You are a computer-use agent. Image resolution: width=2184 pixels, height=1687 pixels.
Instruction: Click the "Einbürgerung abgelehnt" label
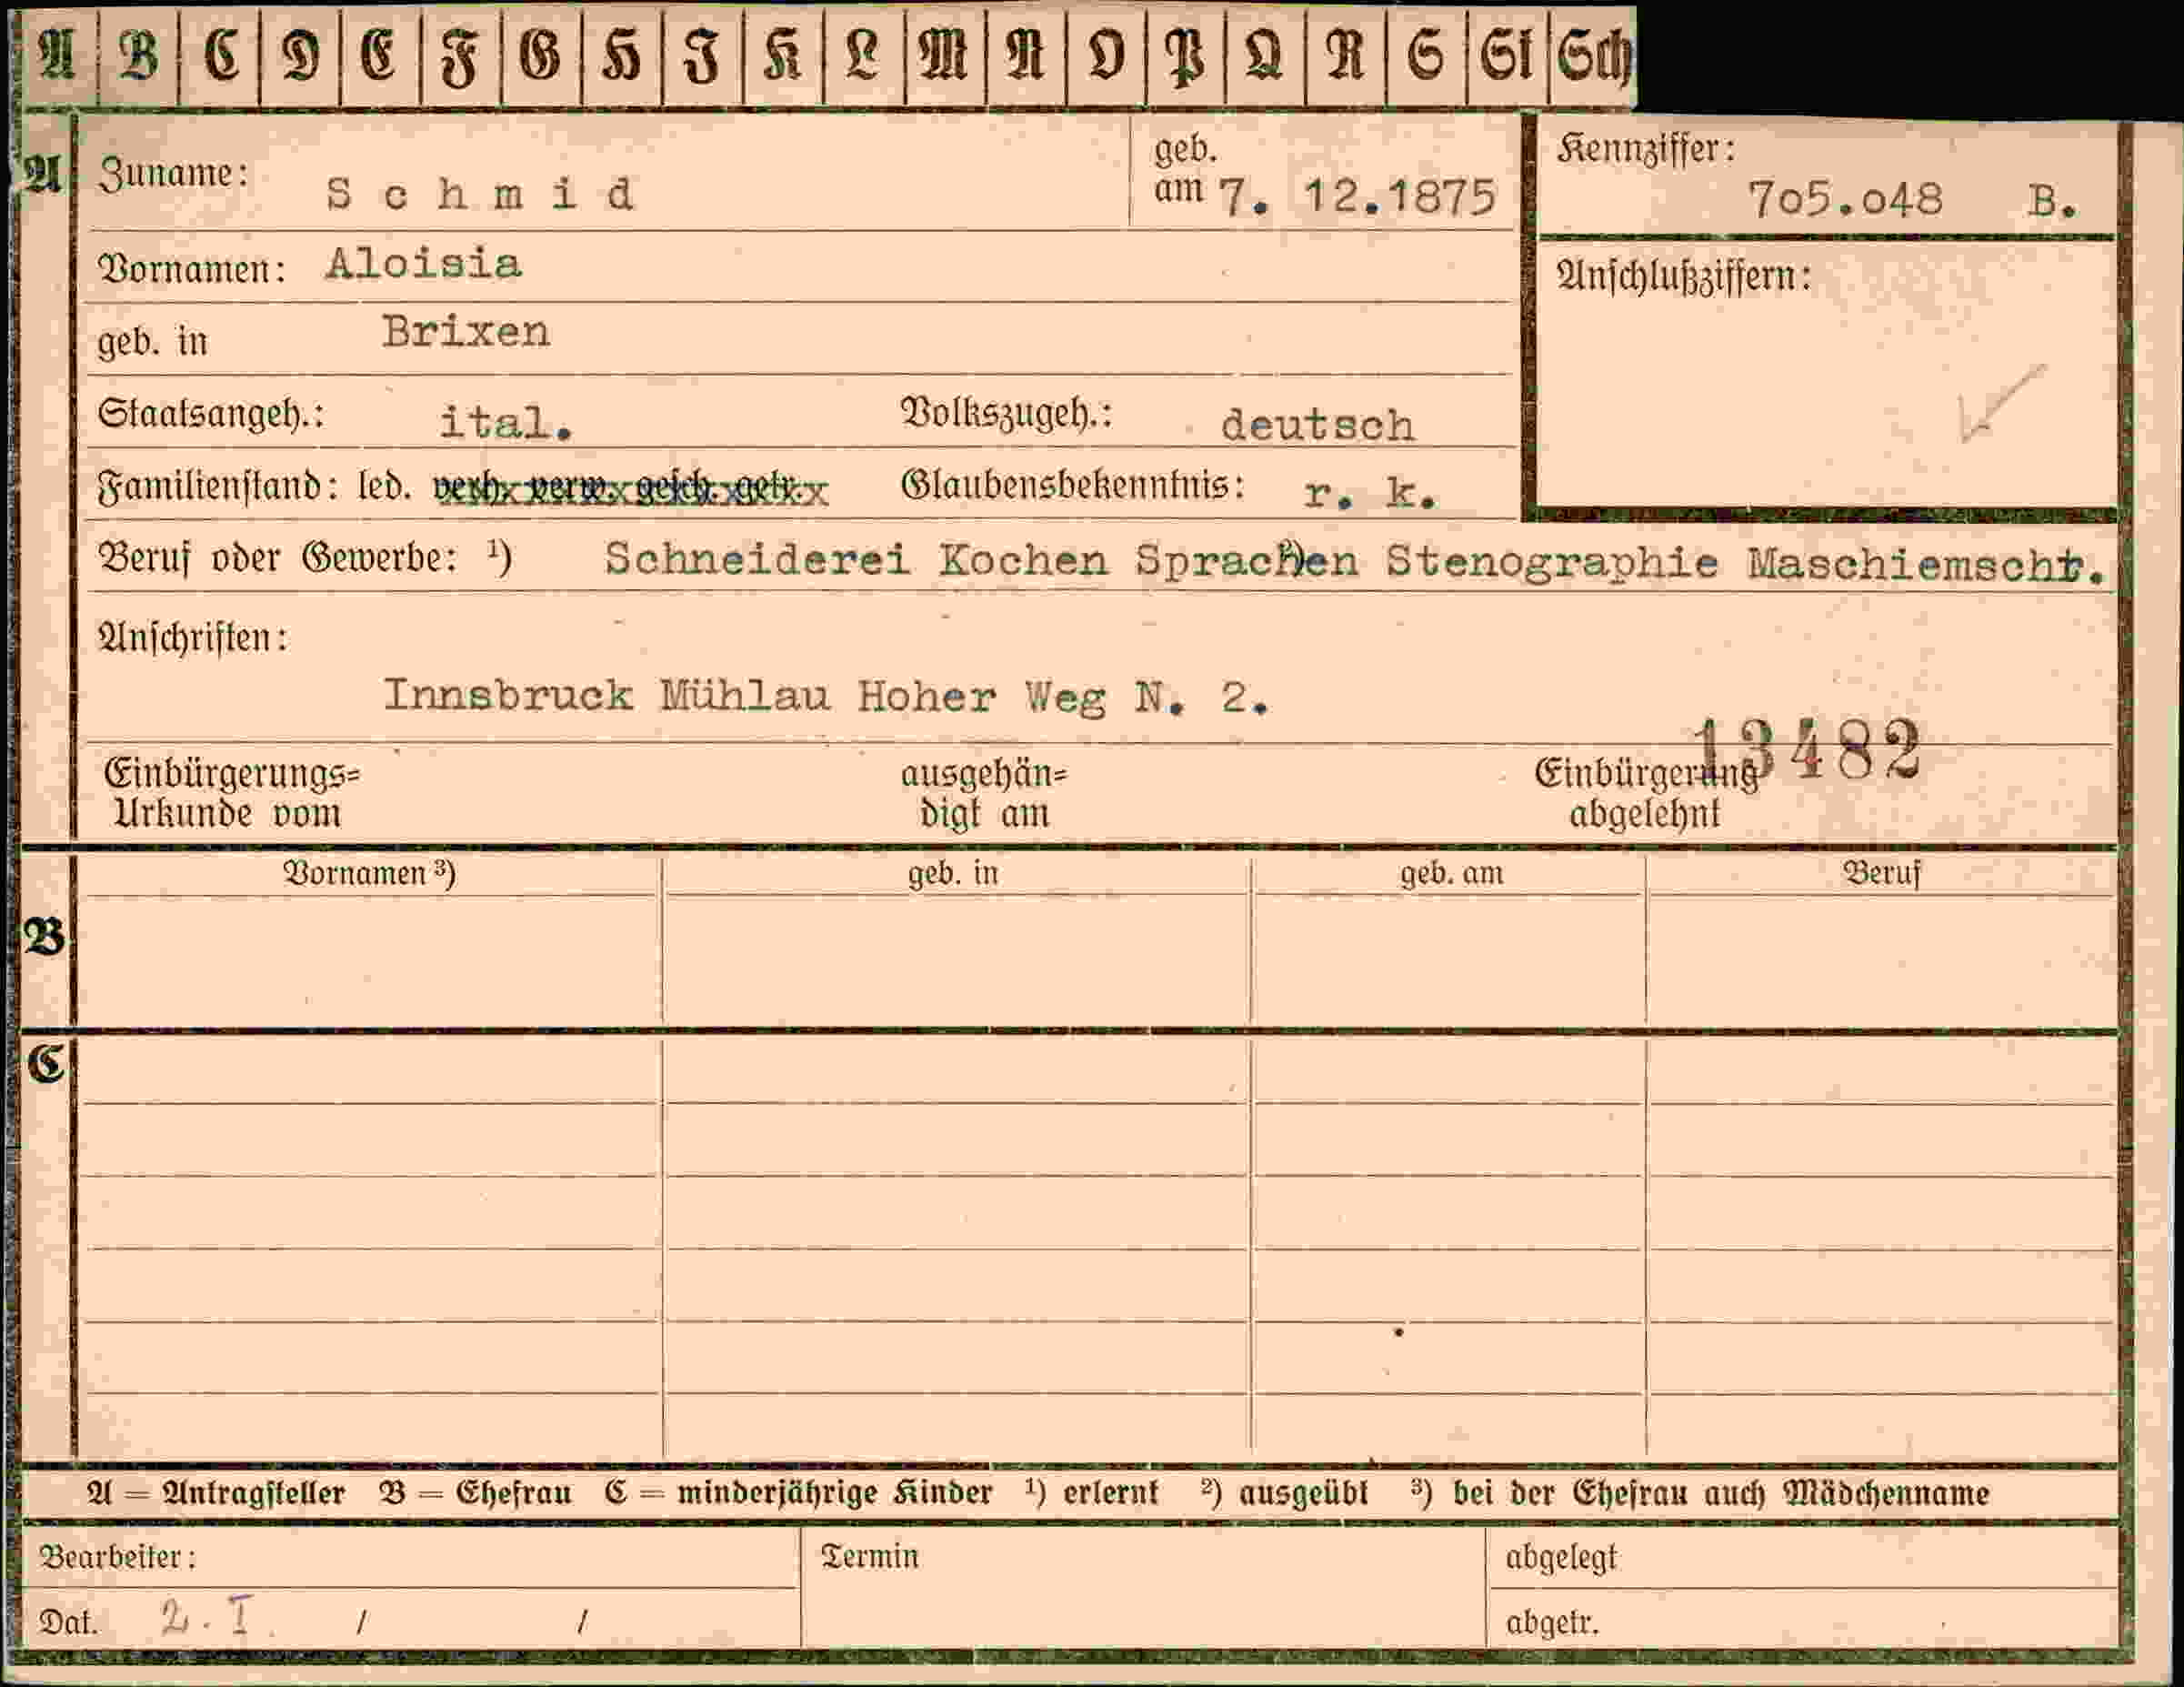tap(1646, 793)
